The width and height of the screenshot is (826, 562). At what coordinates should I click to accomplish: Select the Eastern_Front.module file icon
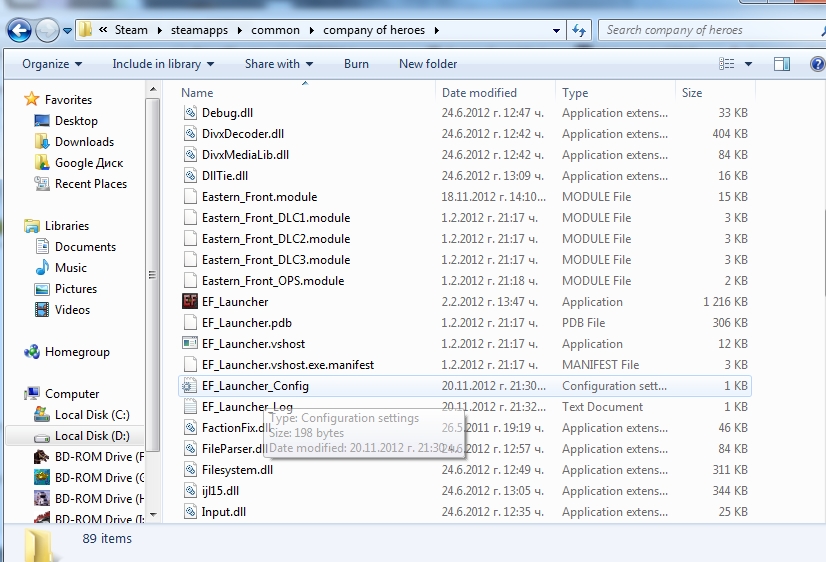click(x=190, y=197)
